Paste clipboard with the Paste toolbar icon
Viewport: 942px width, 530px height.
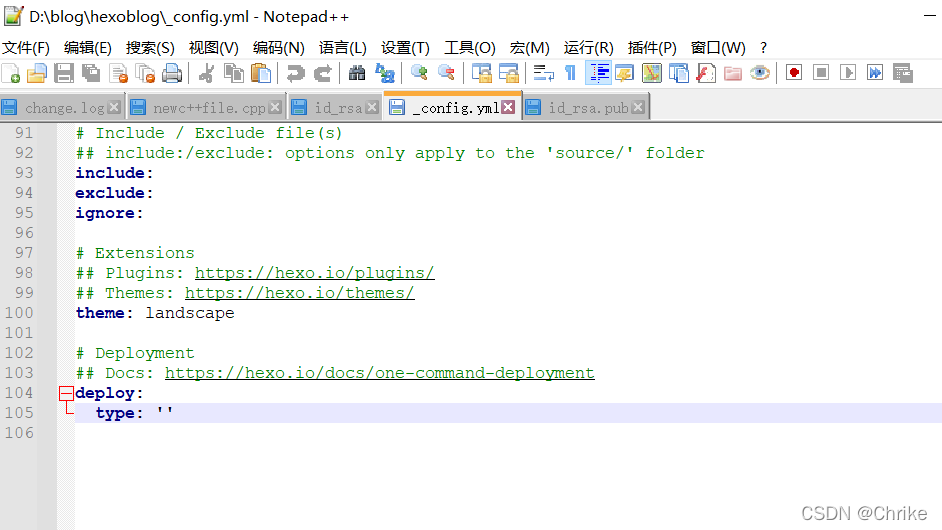tap(261, 73)
